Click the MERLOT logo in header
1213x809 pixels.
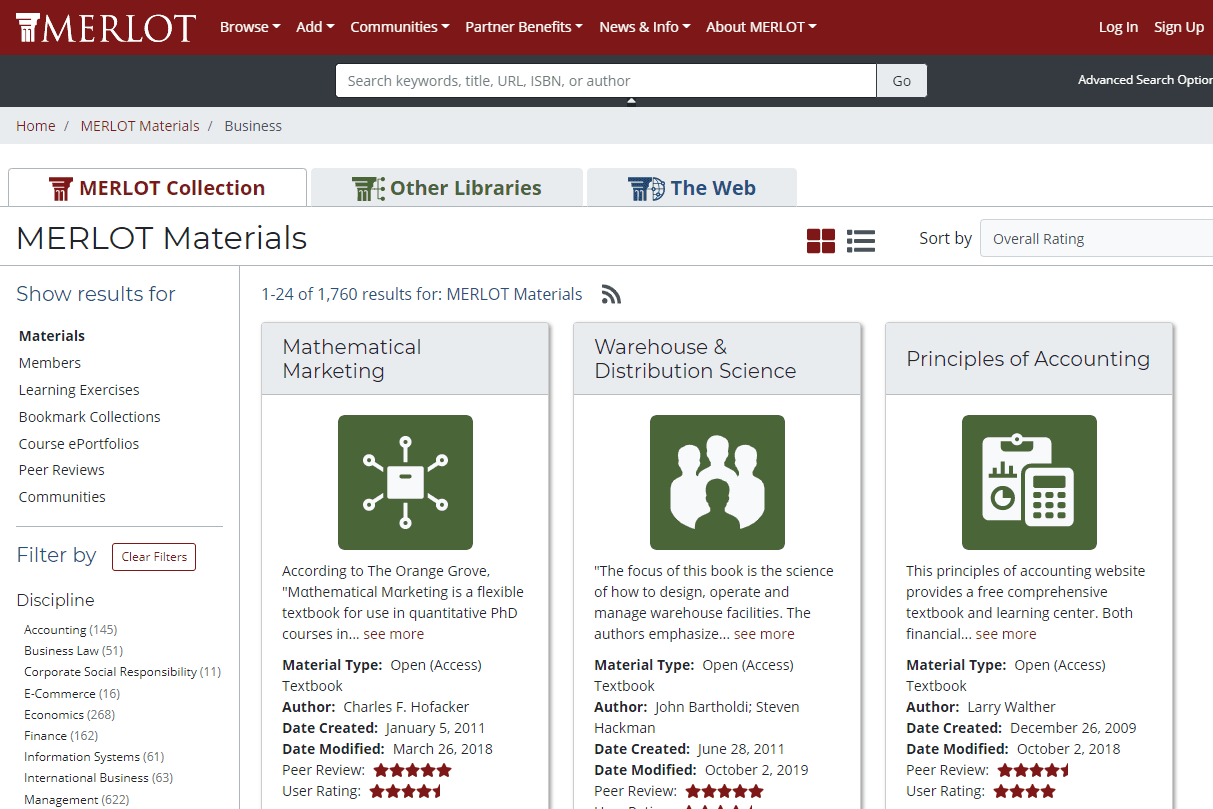pyautogui.click(x=106, y=27)
